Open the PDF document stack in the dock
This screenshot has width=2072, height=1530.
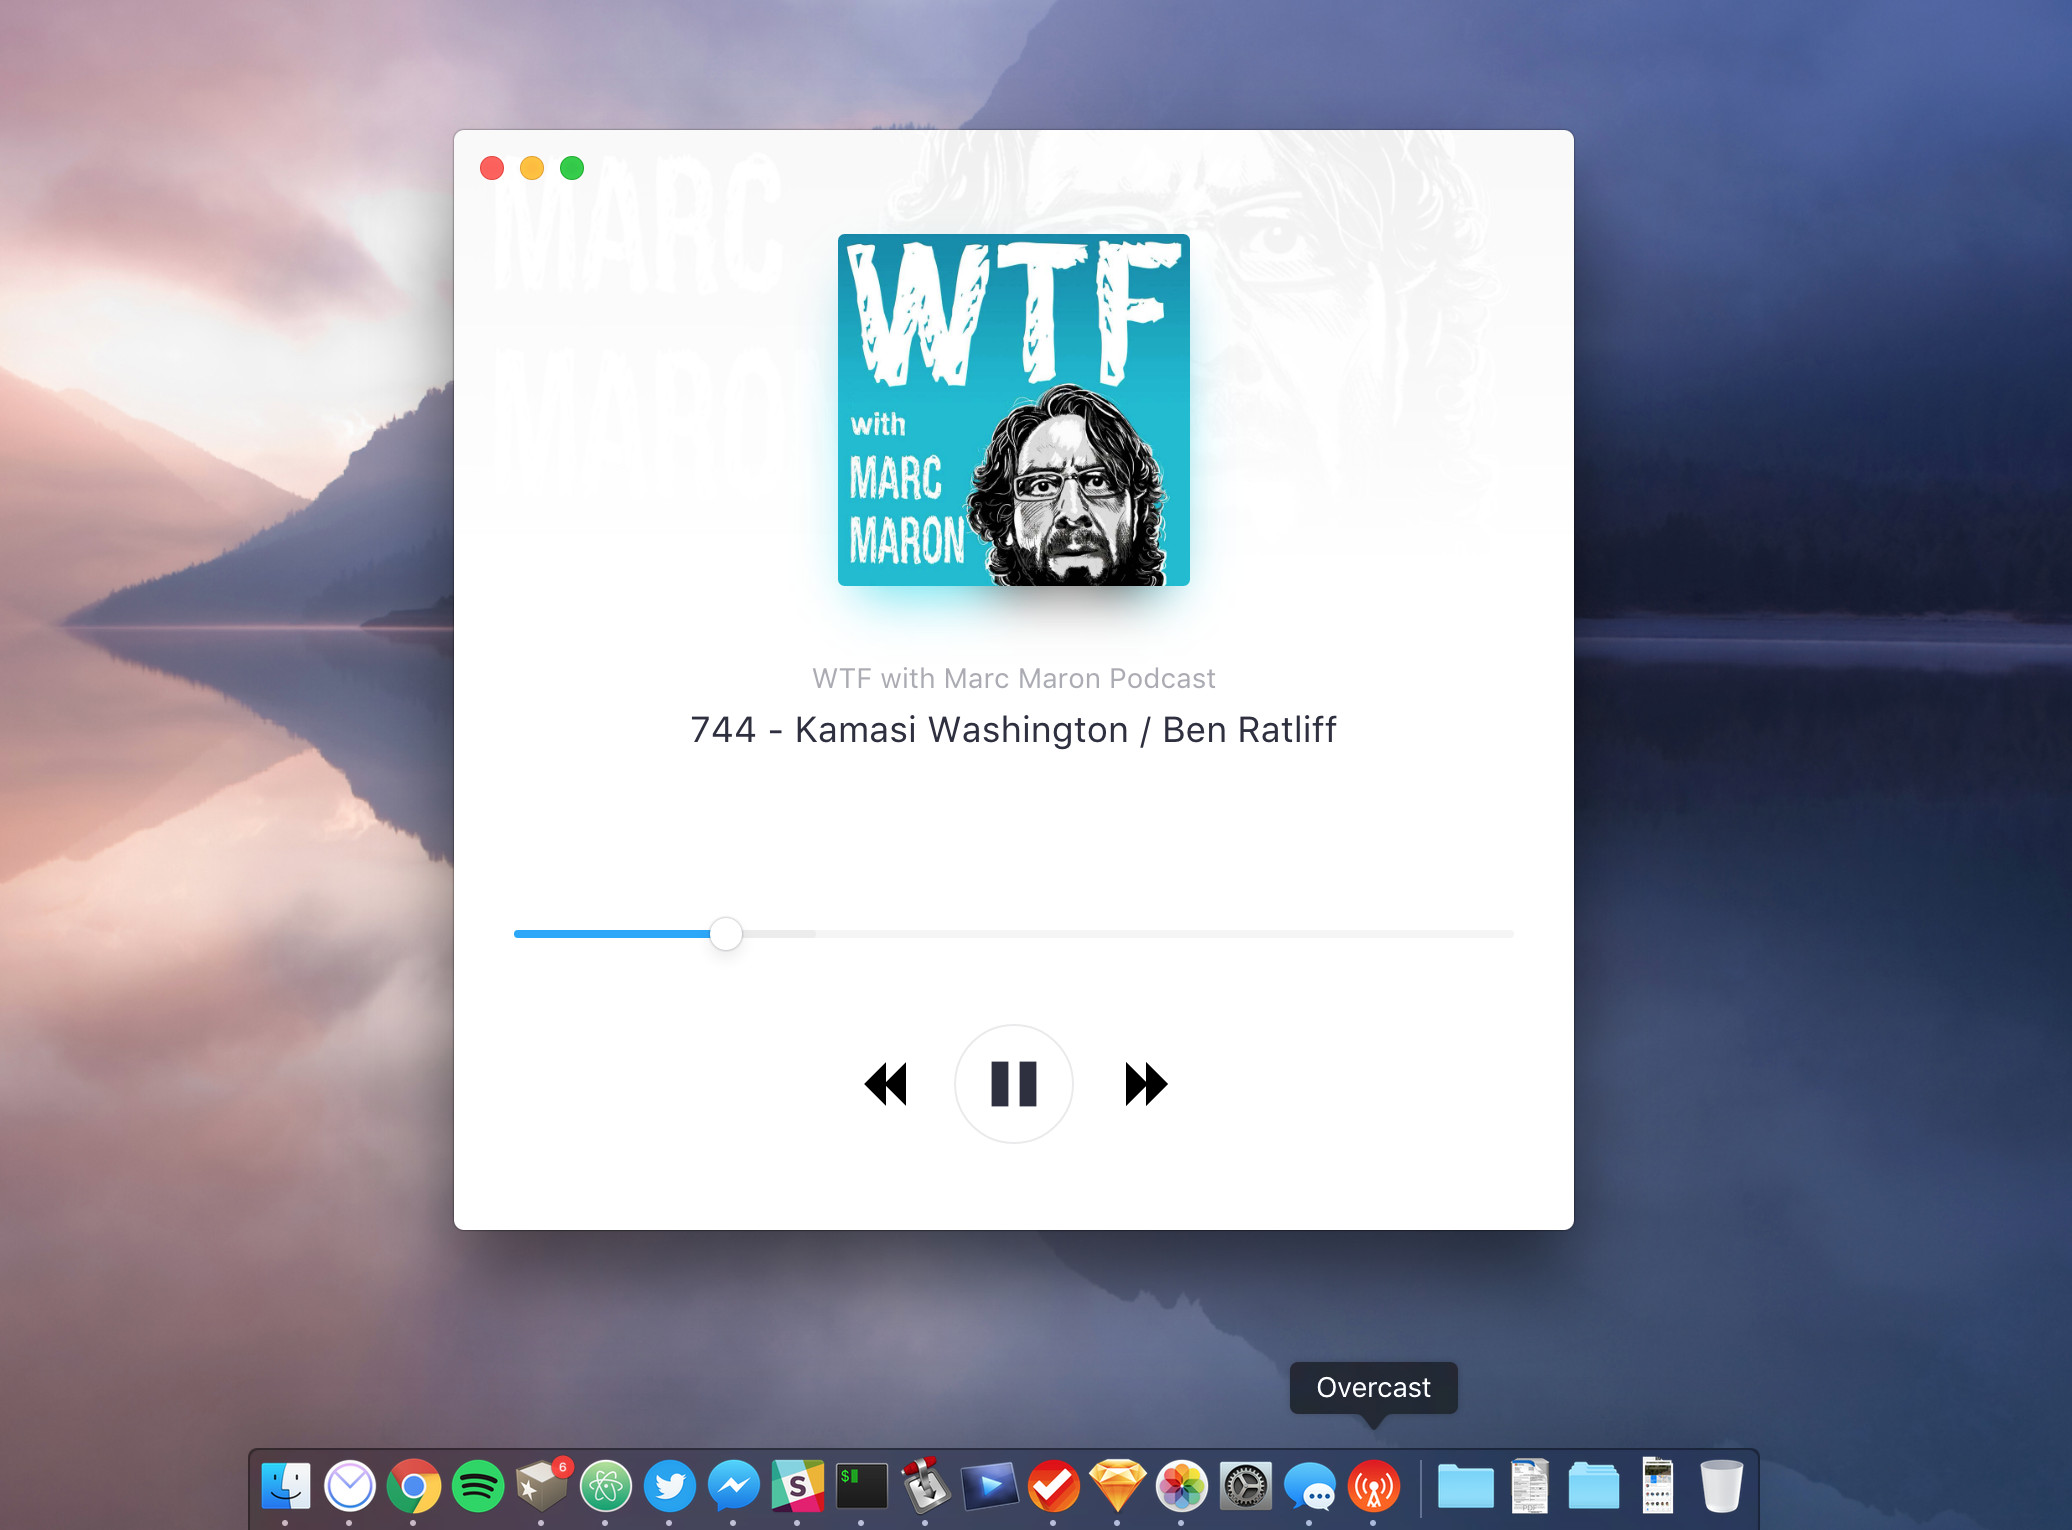[x=1530, y=1486]
